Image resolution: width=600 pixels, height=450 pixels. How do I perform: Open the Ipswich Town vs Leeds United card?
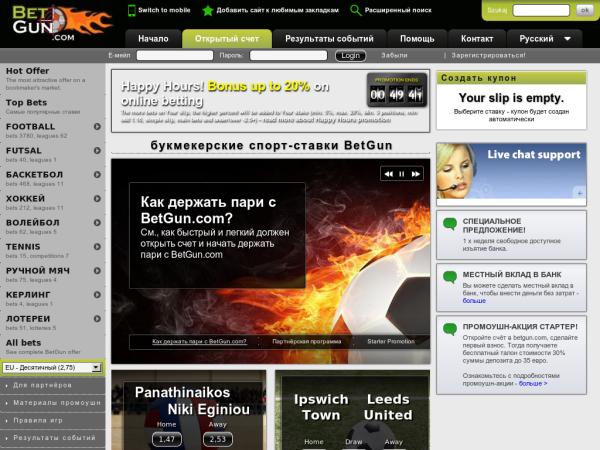[x=352, y=410]
